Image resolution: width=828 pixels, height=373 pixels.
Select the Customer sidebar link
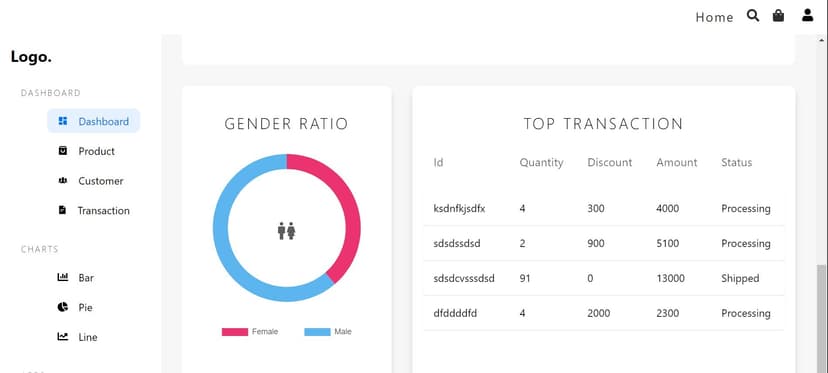pyautogui.click(x=94, y=181)
